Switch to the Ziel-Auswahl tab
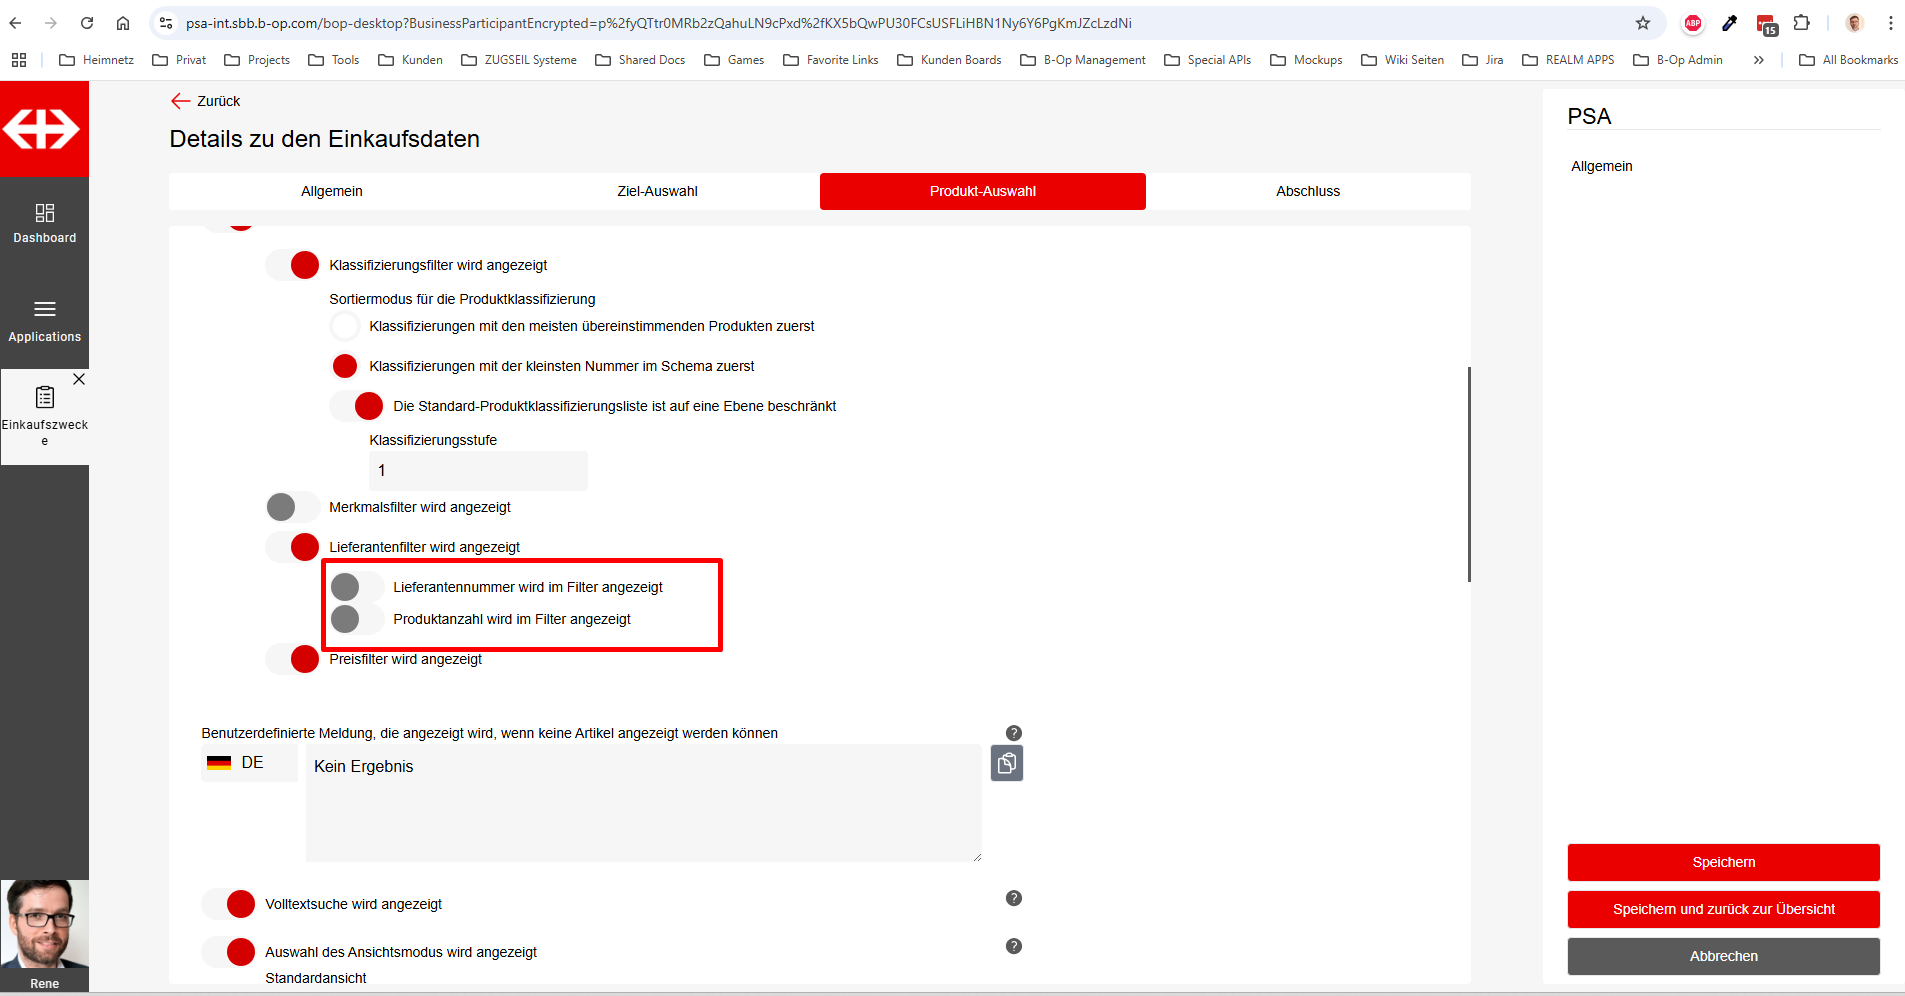Viewport: 1905px width, 996px height. pyautogui.click(x=657, y=191)
